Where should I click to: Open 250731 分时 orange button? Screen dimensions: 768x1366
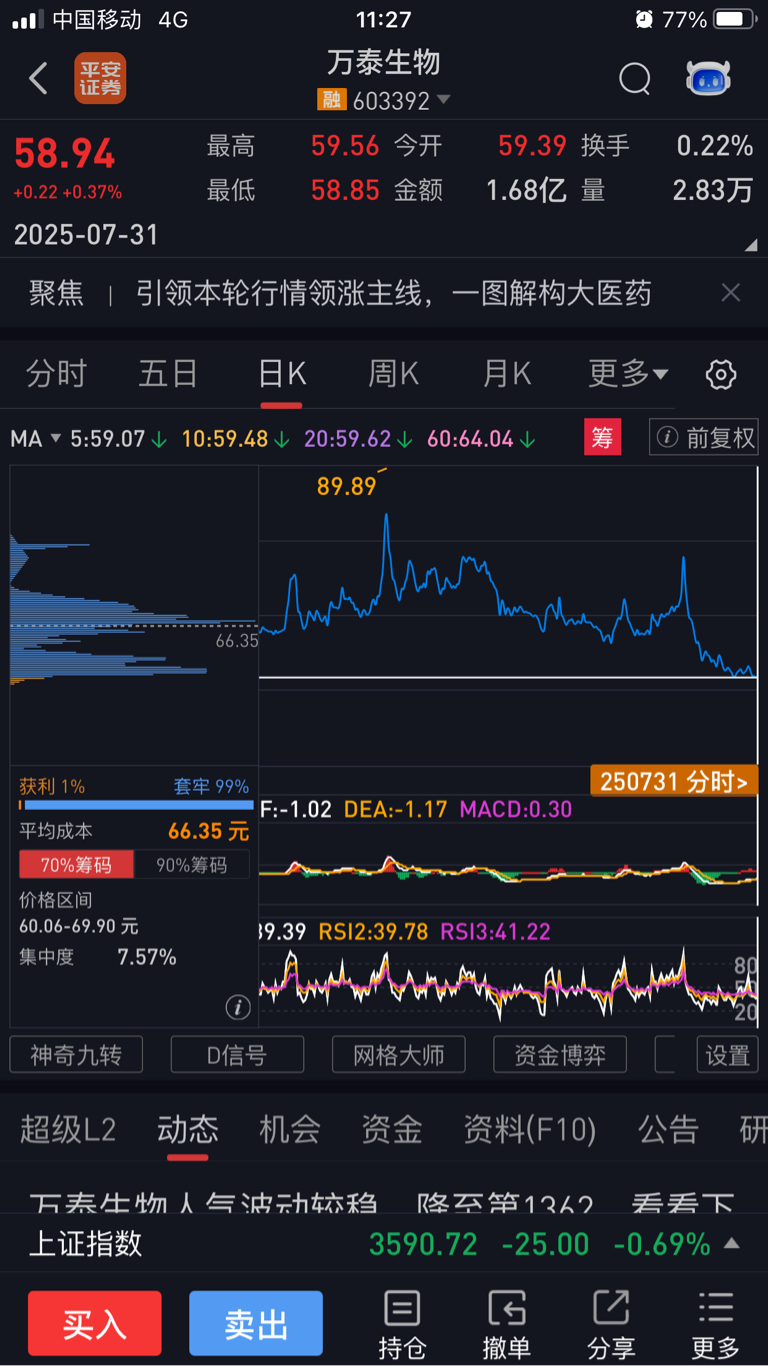pos(674,781)
